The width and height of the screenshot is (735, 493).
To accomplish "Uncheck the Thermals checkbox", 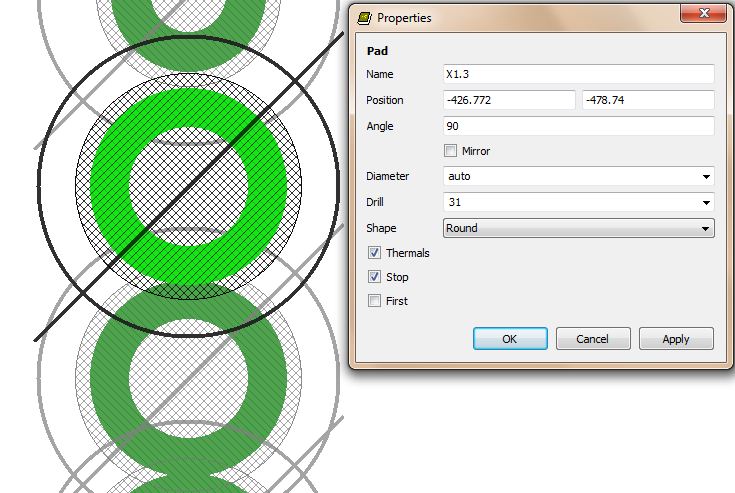I will tap(374, 253).
